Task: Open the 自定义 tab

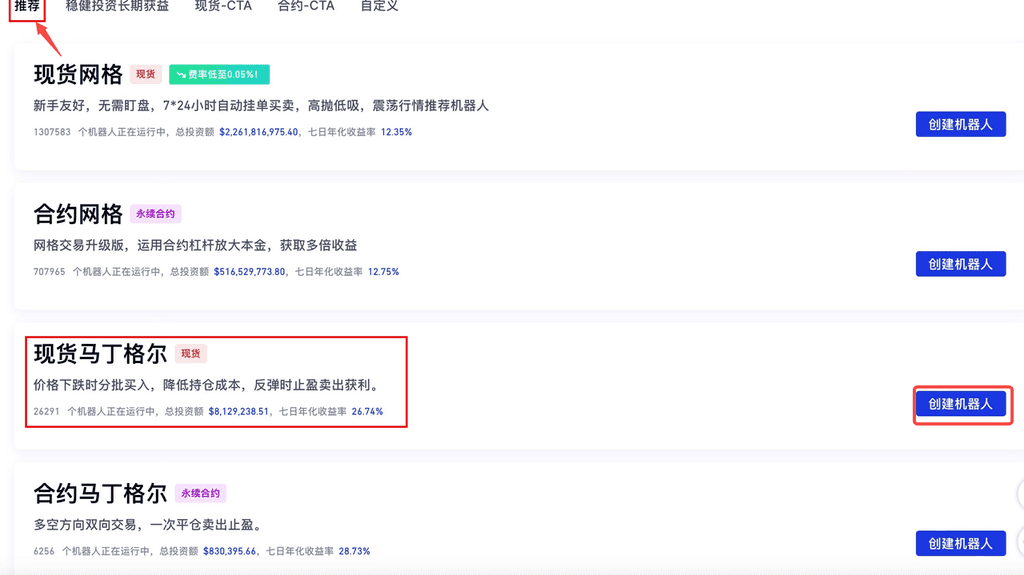Action: [x=379, y=6]
